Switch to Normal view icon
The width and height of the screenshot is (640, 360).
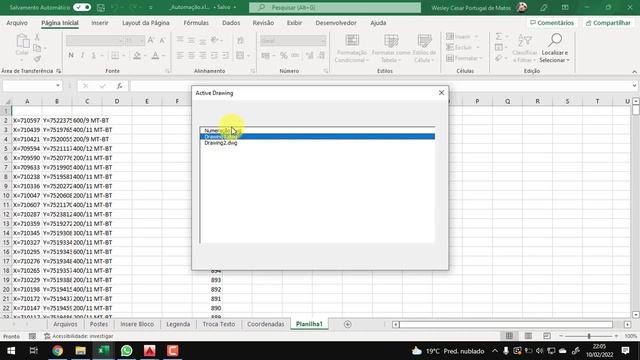(509, 336)
